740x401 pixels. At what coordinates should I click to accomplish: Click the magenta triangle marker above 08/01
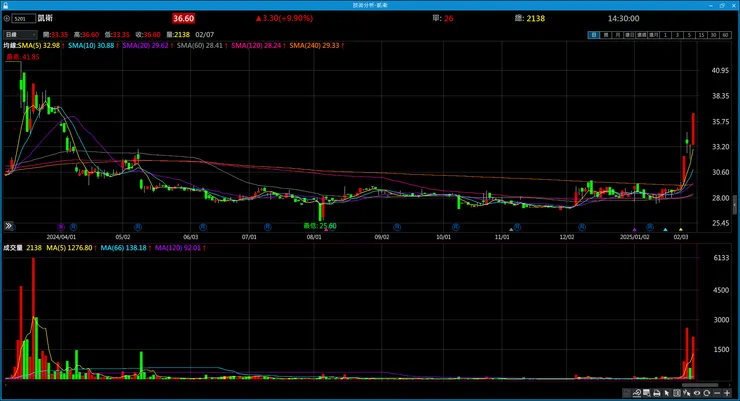(x=326, y=230)
